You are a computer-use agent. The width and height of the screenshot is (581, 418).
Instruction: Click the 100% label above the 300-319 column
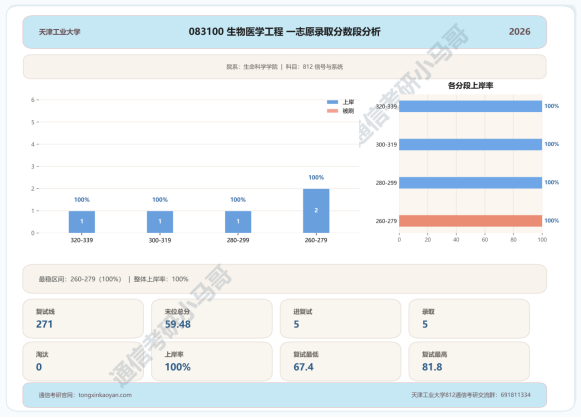pos(160,200)
